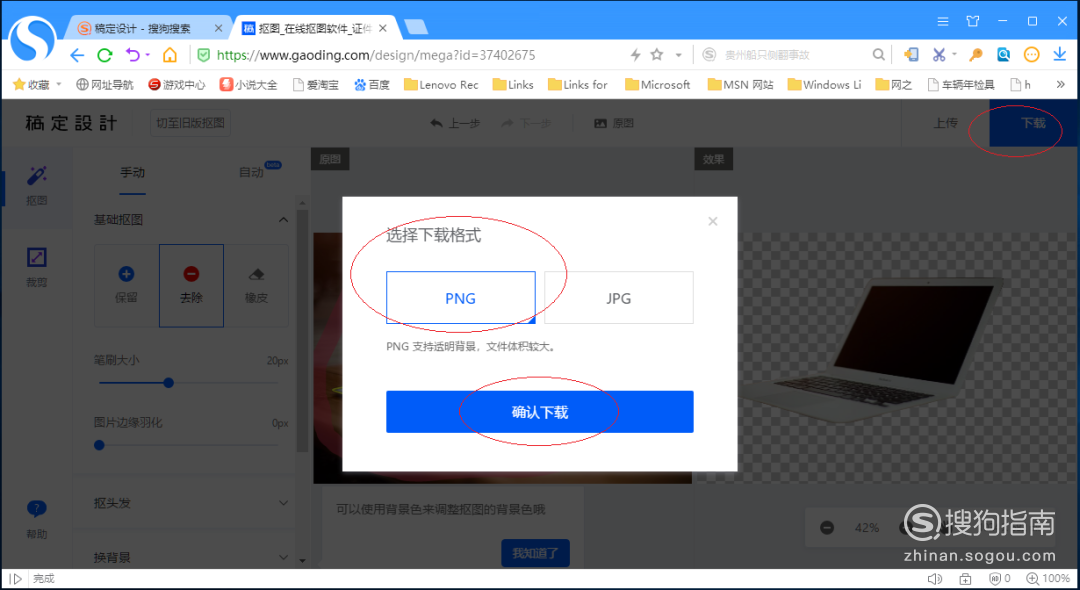Click the blue page-search extension icon
The image size is (1080, 590).
(x=1004, y=55)
